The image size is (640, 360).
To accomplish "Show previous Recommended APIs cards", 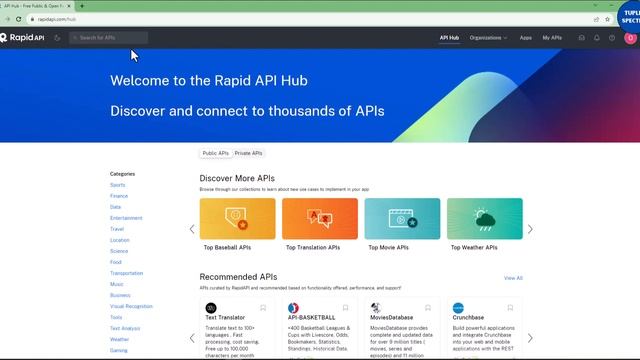I will (x=192, y=338).
